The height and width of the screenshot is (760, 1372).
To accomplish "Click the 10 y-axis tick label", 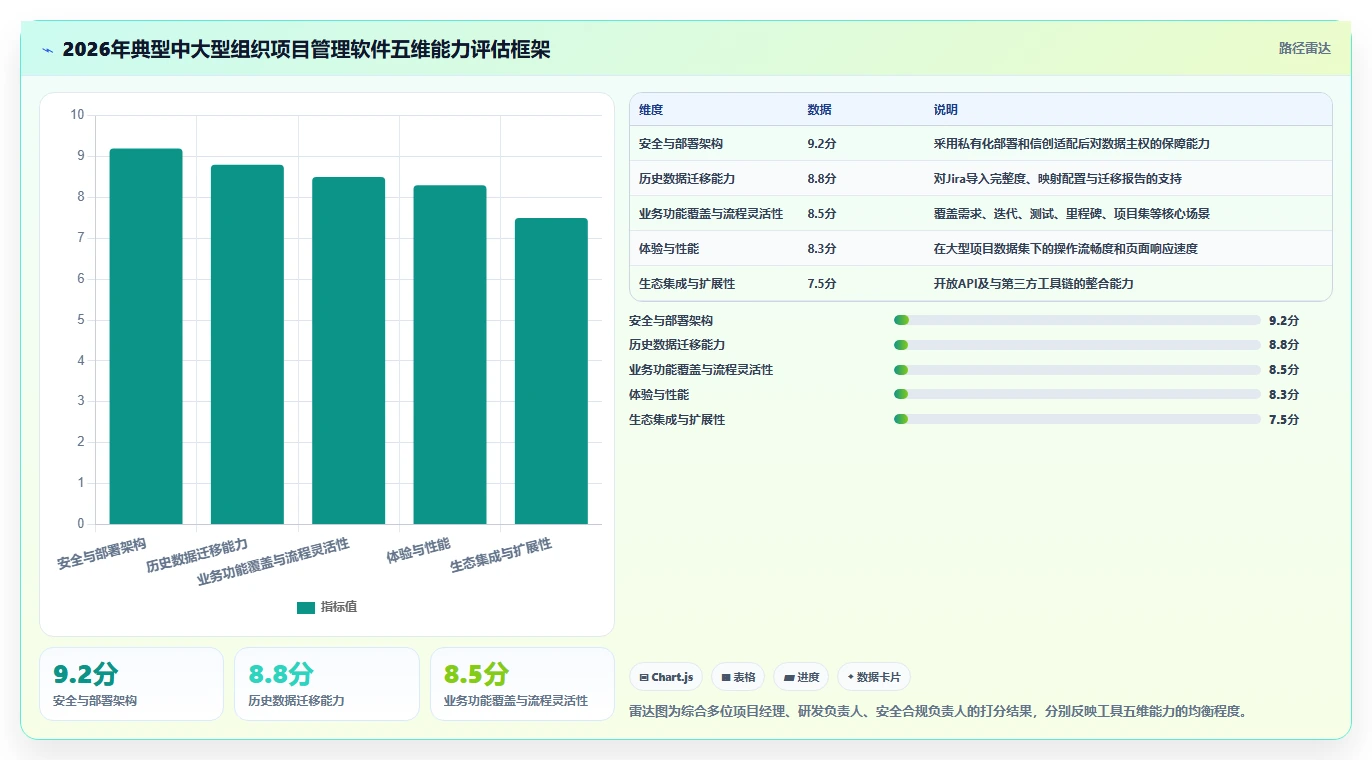I will pyautogui.click(x=77, y=115).
